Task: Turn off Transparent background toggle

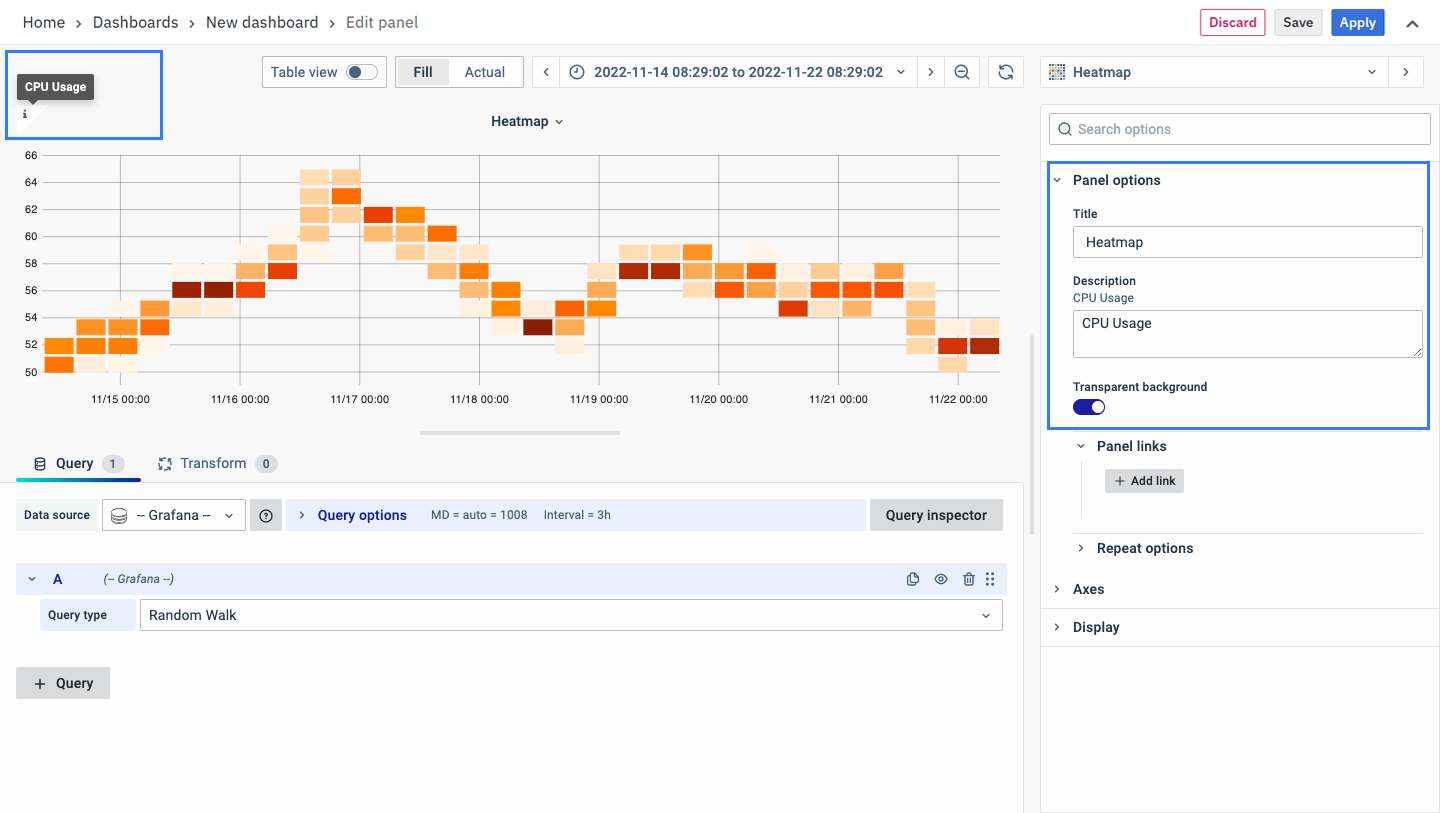Action: click(x=1089, y=407)
